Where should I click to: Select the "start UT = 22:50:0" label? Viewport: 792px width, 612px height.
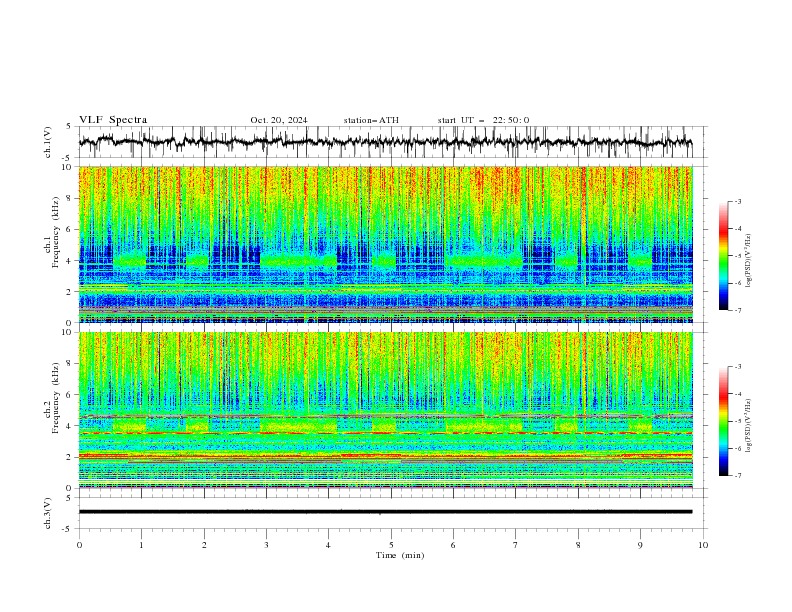[483, 120]
